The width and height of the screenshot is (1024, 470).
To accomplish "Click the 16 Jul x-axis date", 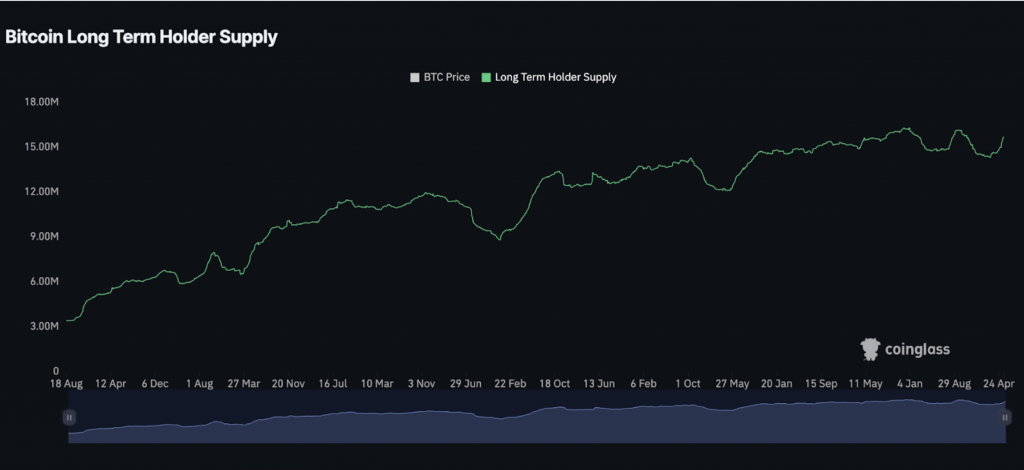I will (x=332, y=384).
